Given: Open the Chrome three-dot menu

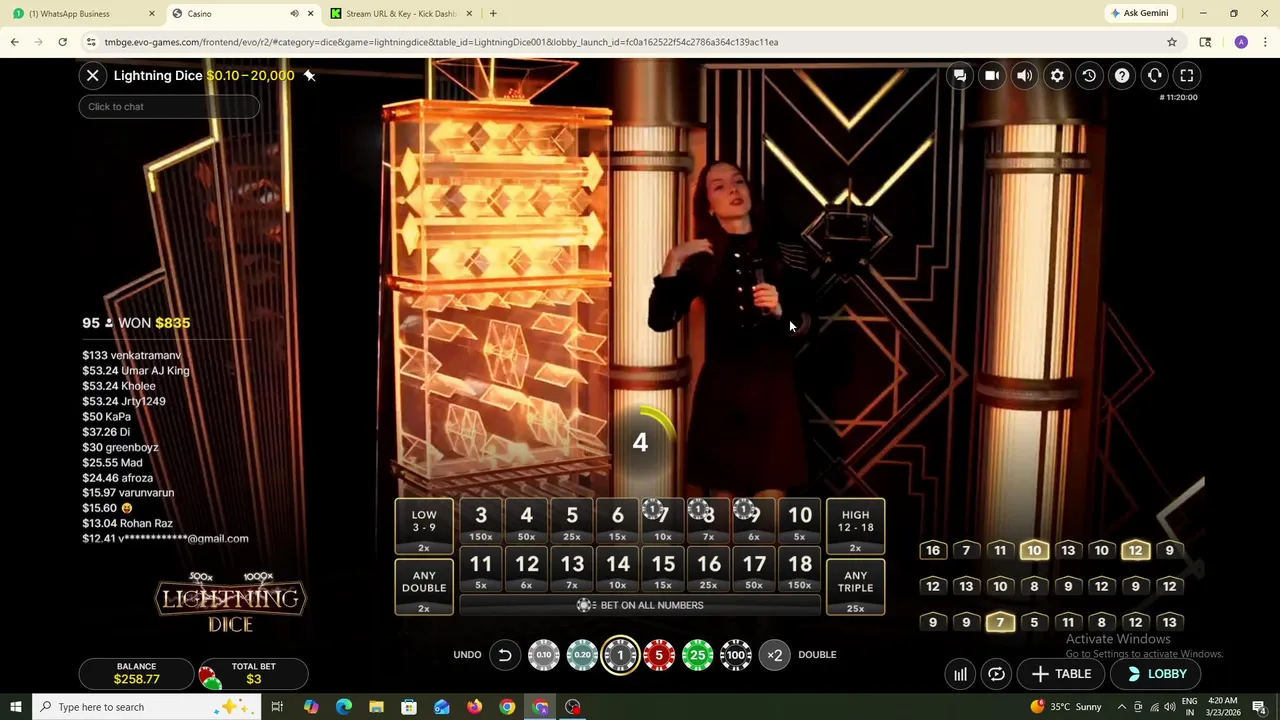Looking at the screenshot, I should (1266, 42).
